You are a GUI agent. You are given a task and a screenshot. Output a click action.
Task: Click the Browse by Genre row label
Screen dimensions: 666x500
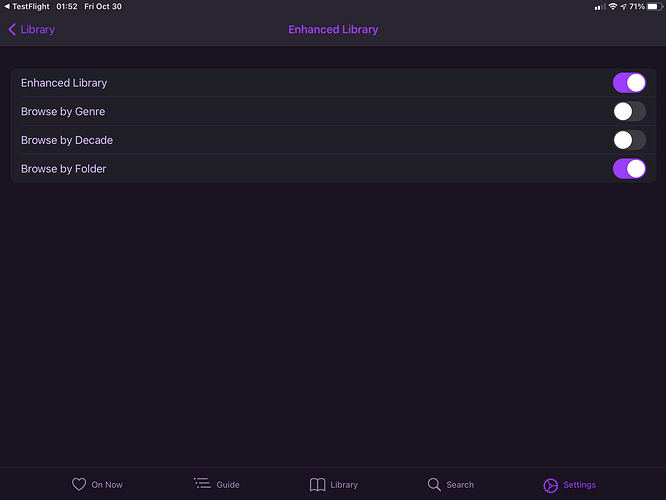63,111
